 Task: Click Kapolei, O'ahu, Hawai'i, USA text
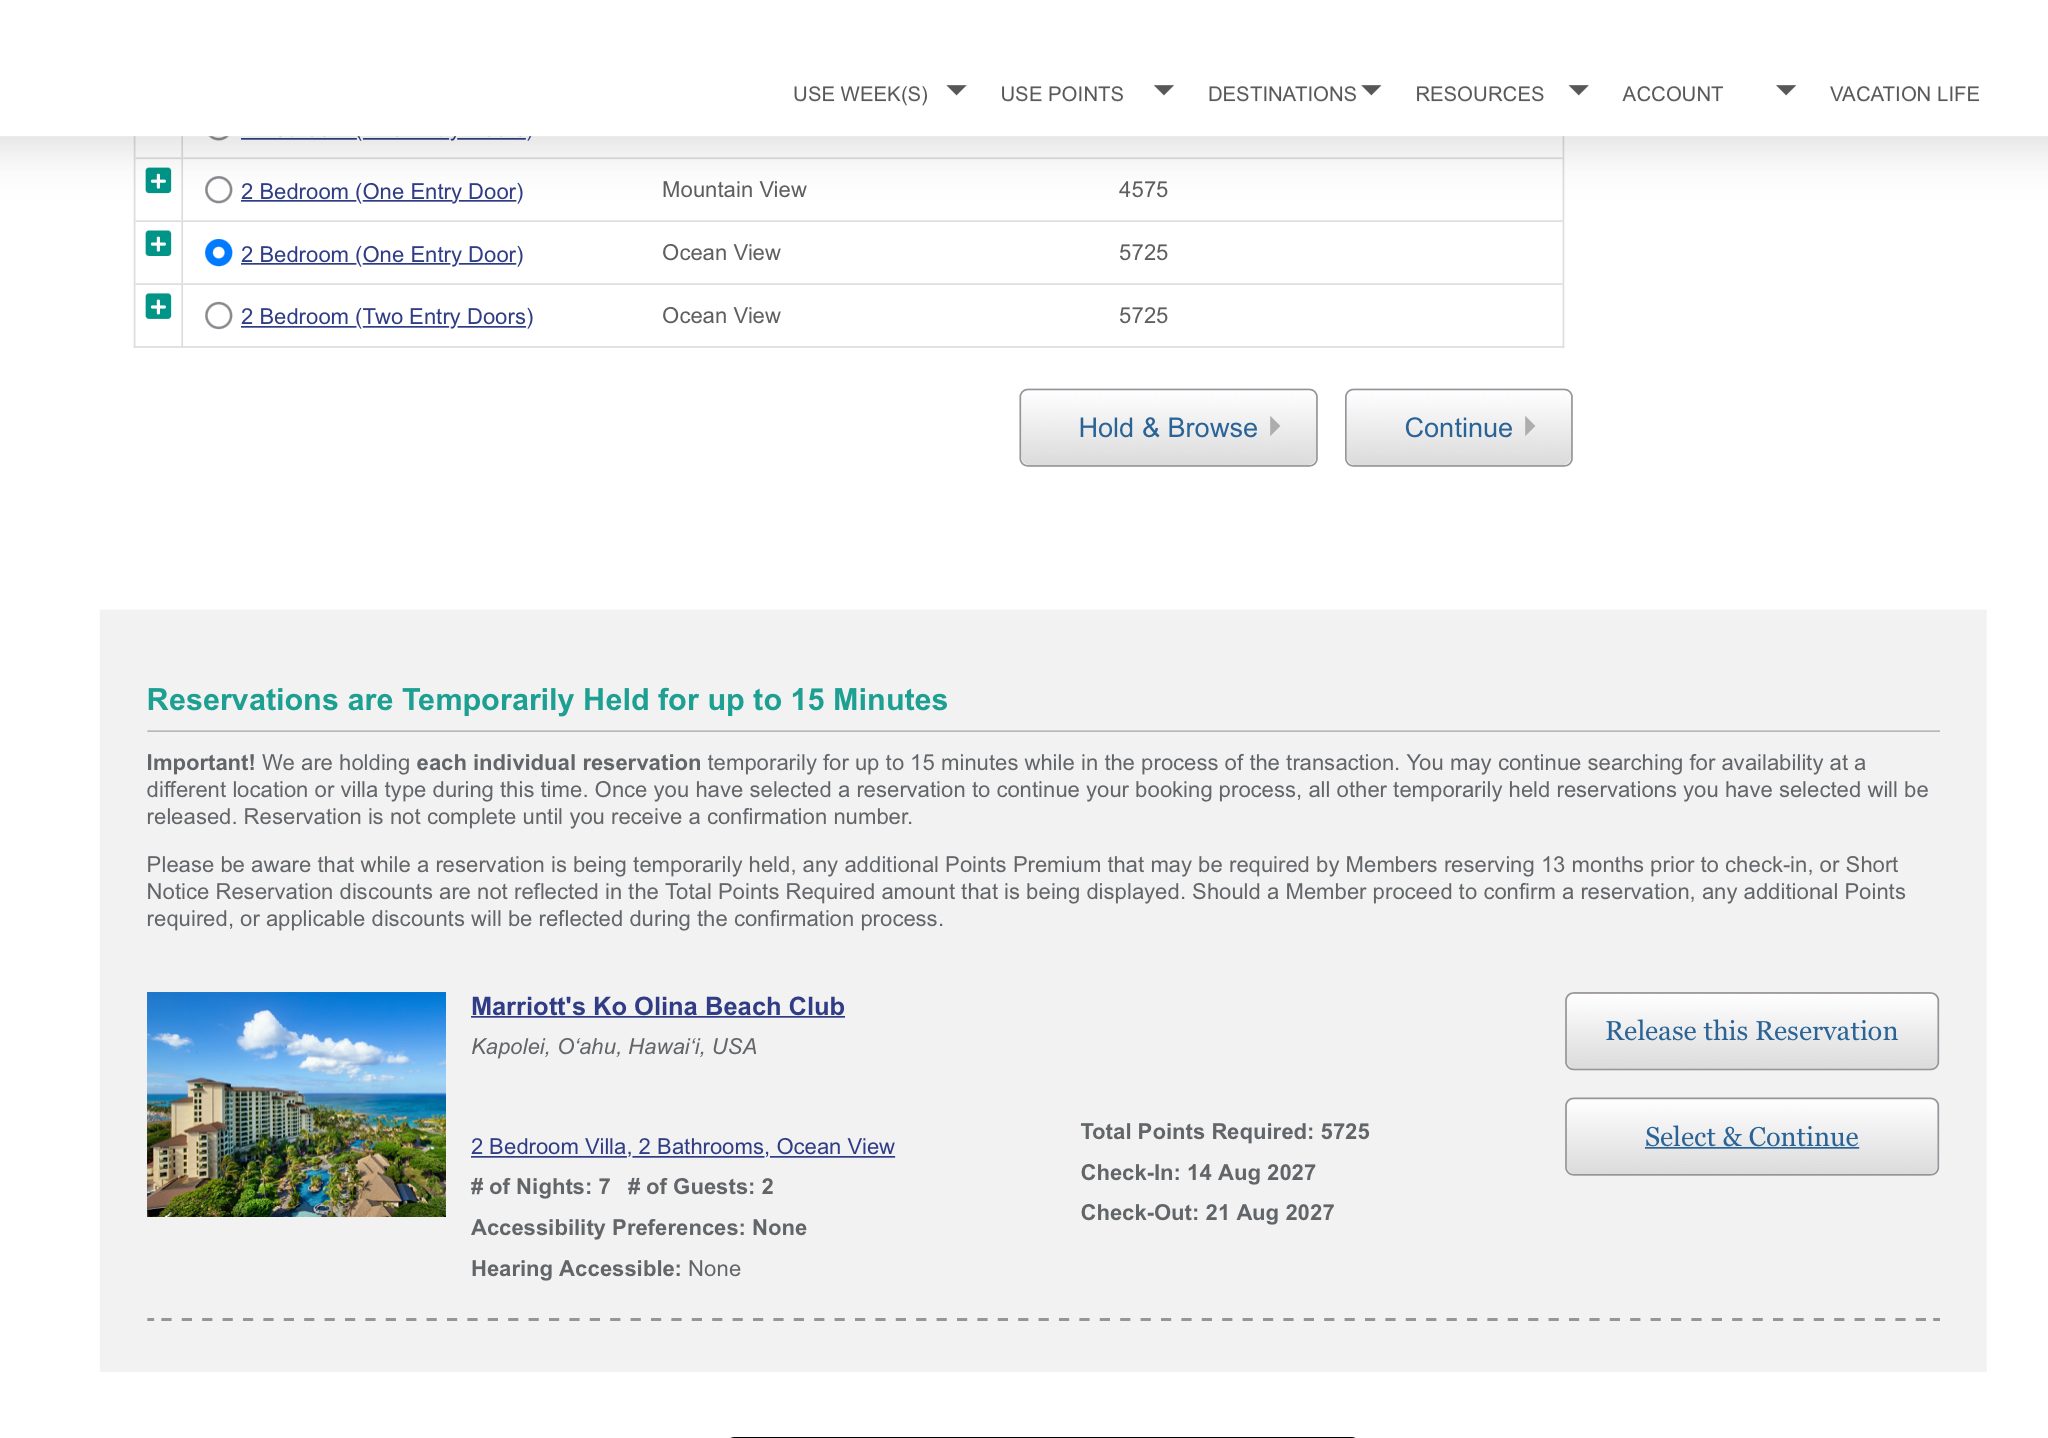pos(614,1047)
